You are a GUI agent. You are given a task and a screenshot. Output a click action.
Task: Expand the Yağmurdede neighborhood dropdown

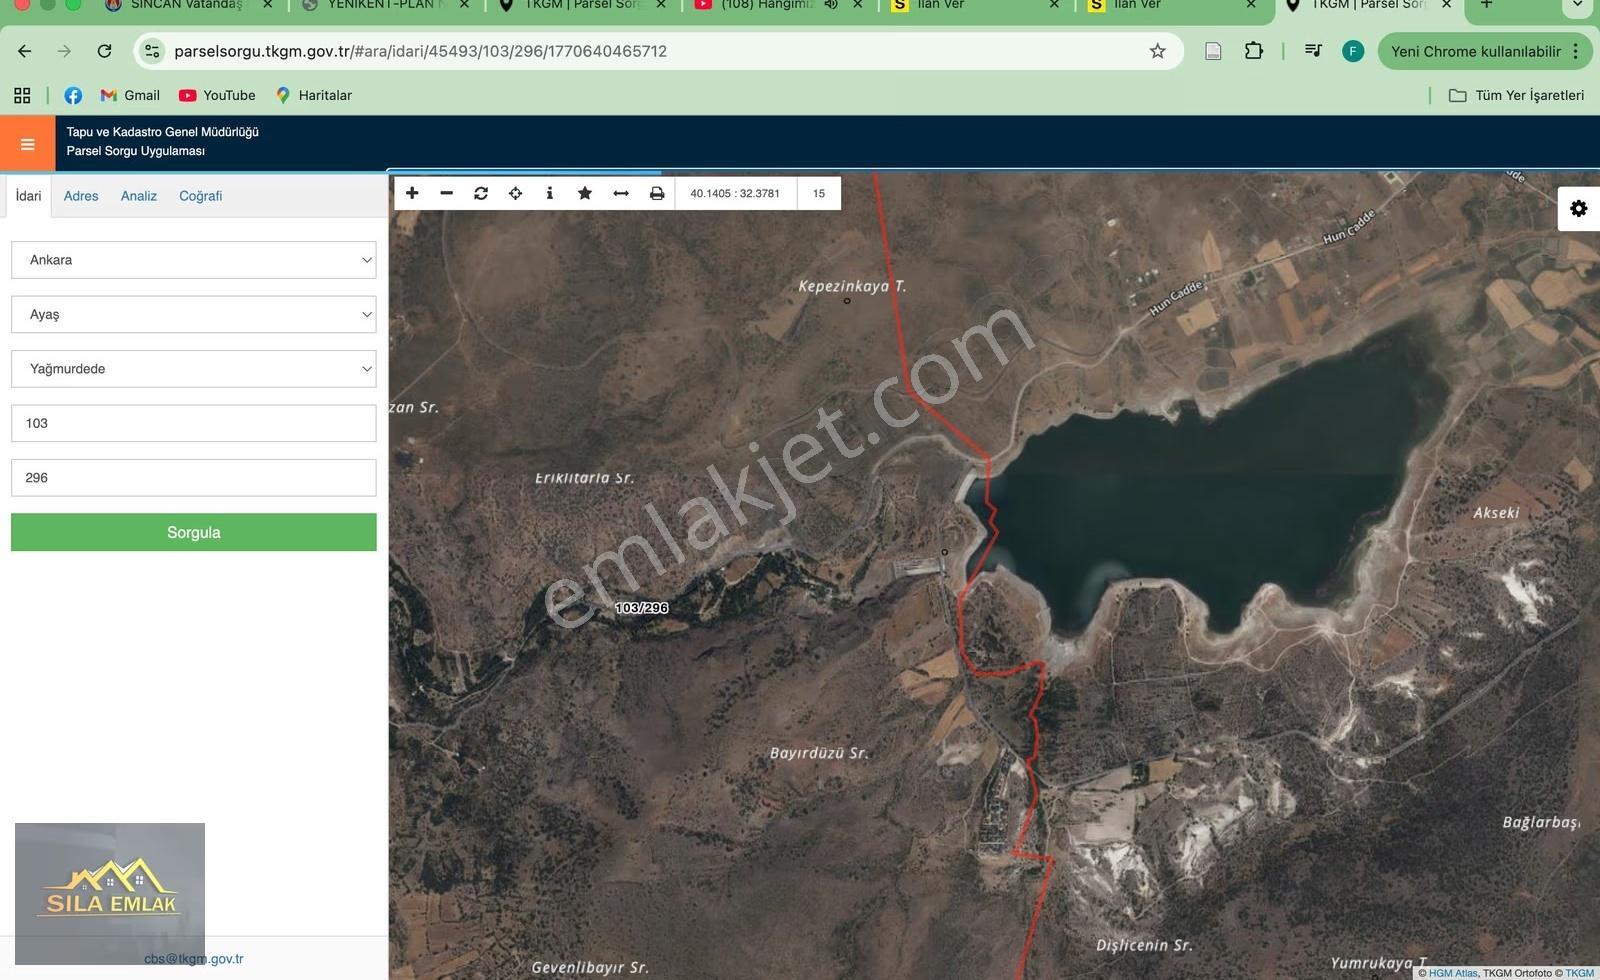[x=194, y=369]
